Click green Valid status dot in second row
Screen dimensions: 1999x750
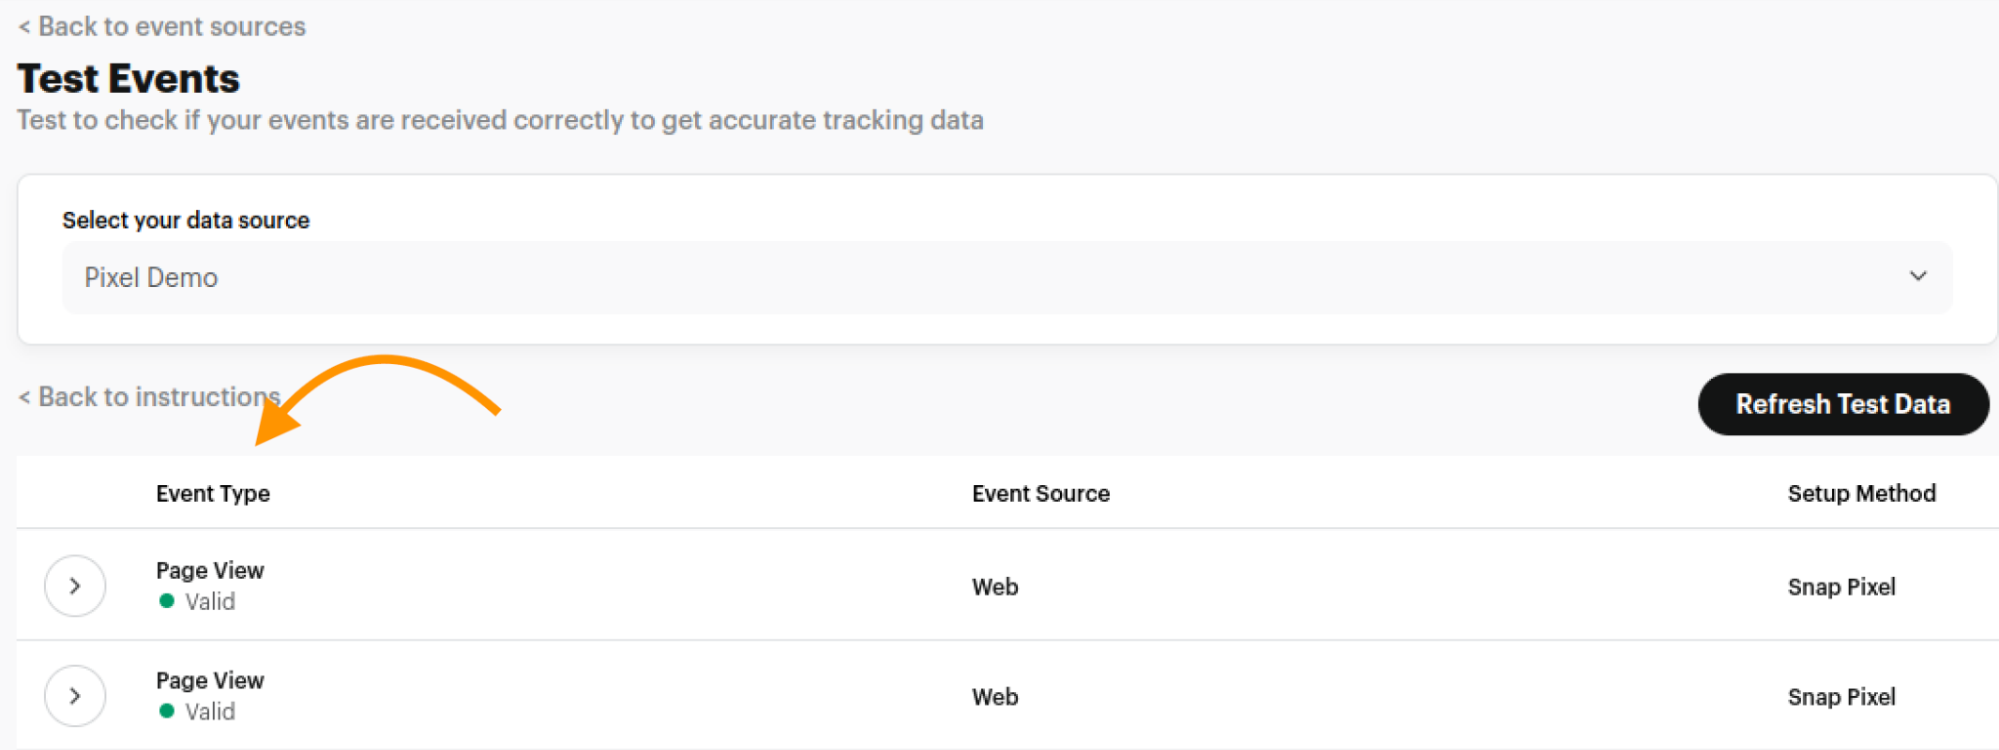pyautogui.click(x=167, y=711)
